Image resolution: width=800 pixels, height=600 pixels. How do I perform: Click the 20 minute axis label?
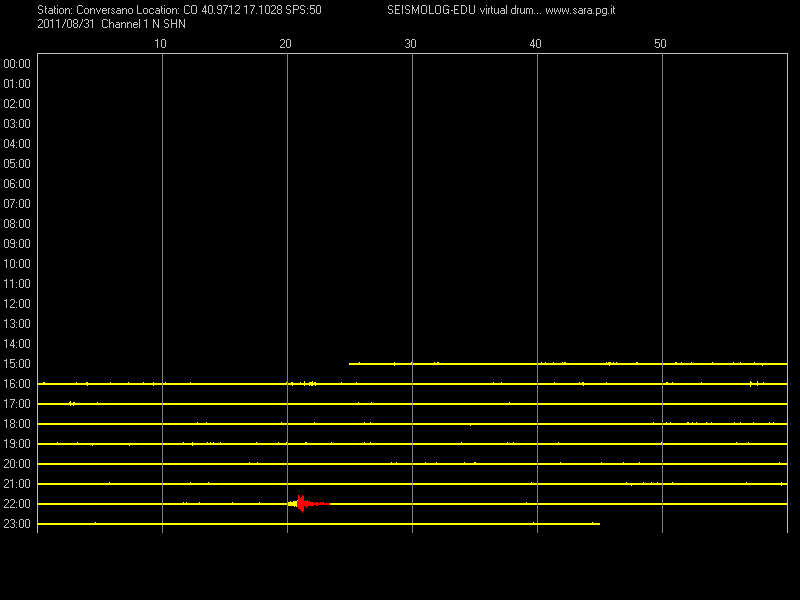(285, 44)
